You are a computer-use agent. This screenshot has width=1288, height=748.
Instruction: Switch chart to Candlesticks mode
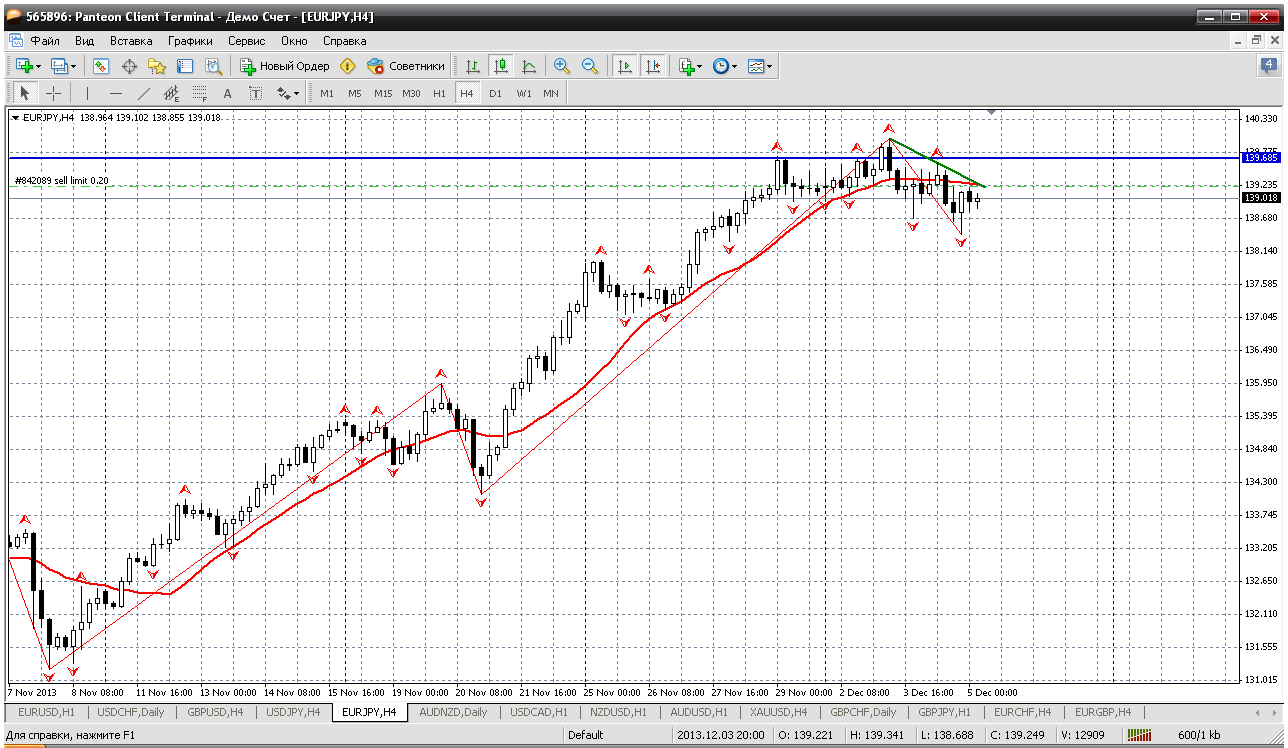click(x=500, y=66)
